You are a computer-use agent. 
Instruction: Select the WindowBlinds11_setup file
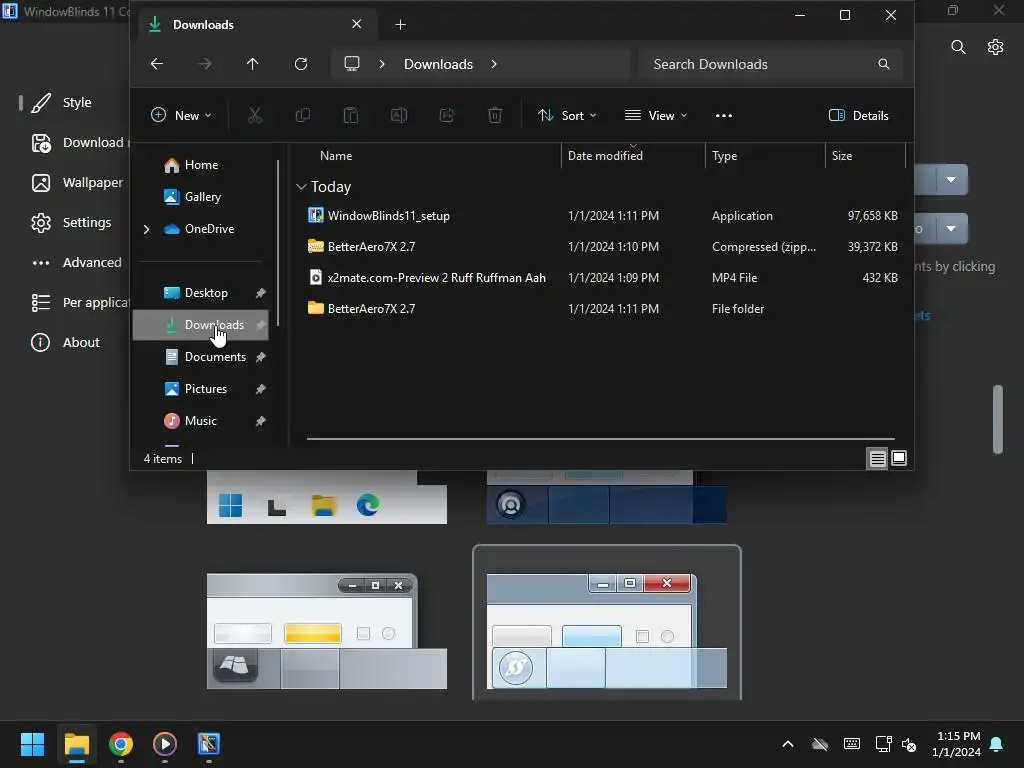tap(603, 216)
